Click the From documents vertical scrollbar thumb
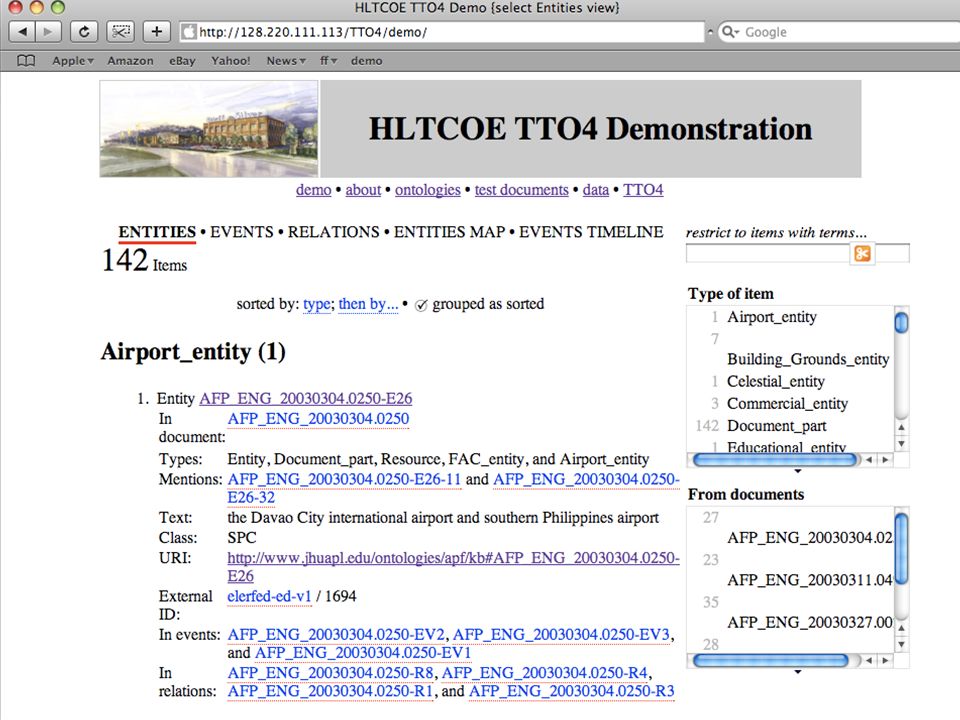Image resolution: width=960 pixels, height=720 pixels. [901, 549]
